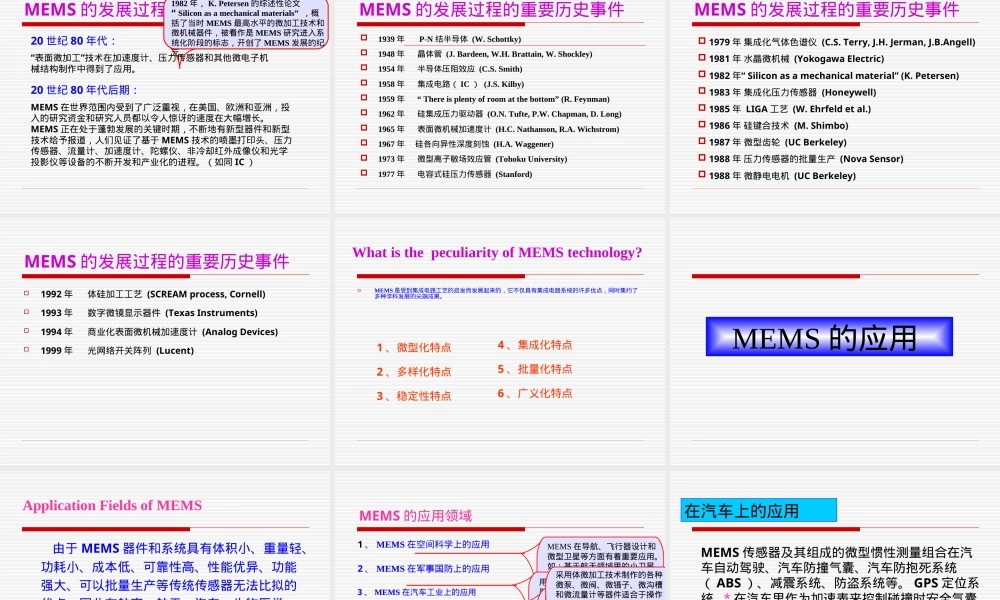This screenshot has height=600, width=1000.
Task: Click the blue 'MEMS 的应用' banner box
Action: [x=829, y=337]
